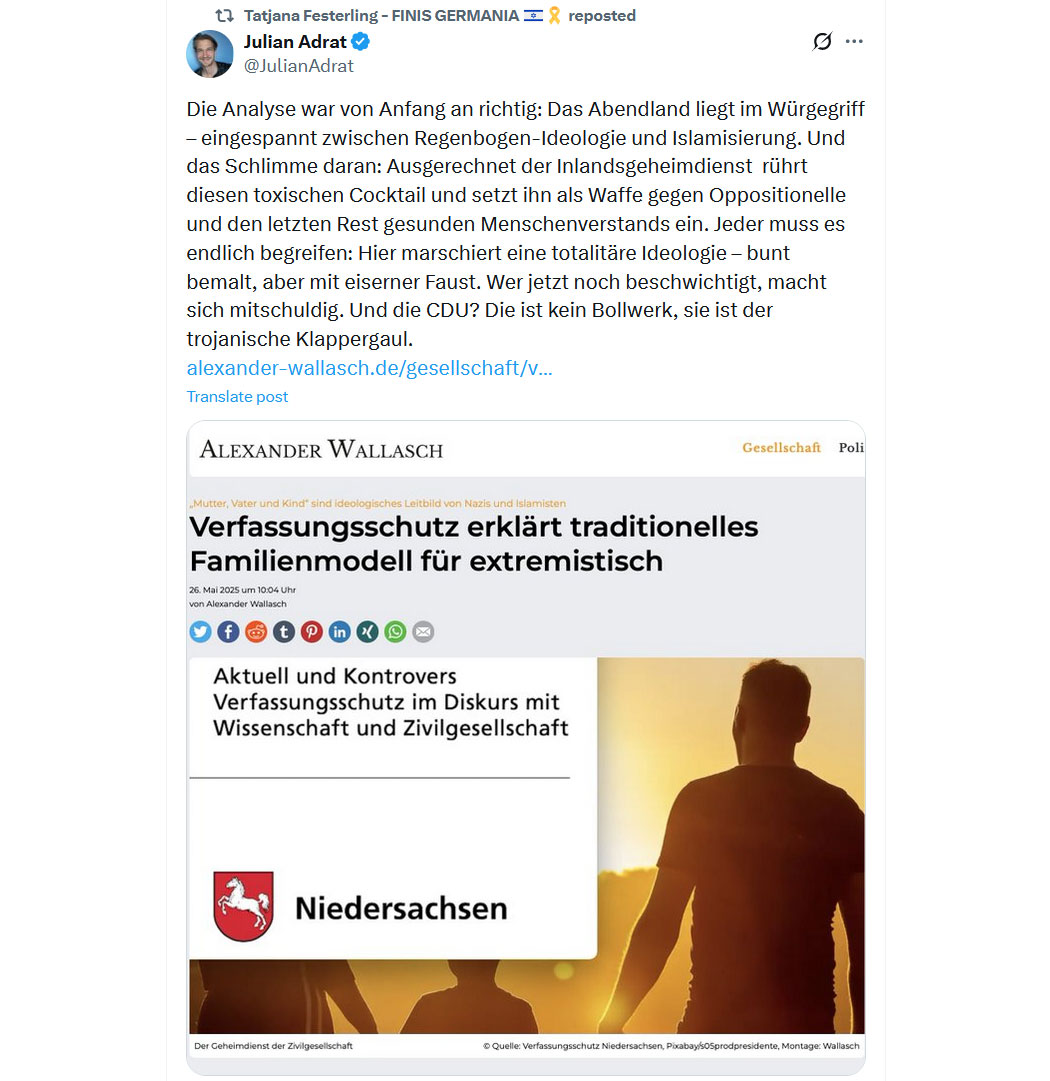Open Tatjana Festerling's reposter profile
The height and width of the screenshot is (1081, 1050).
381,15
